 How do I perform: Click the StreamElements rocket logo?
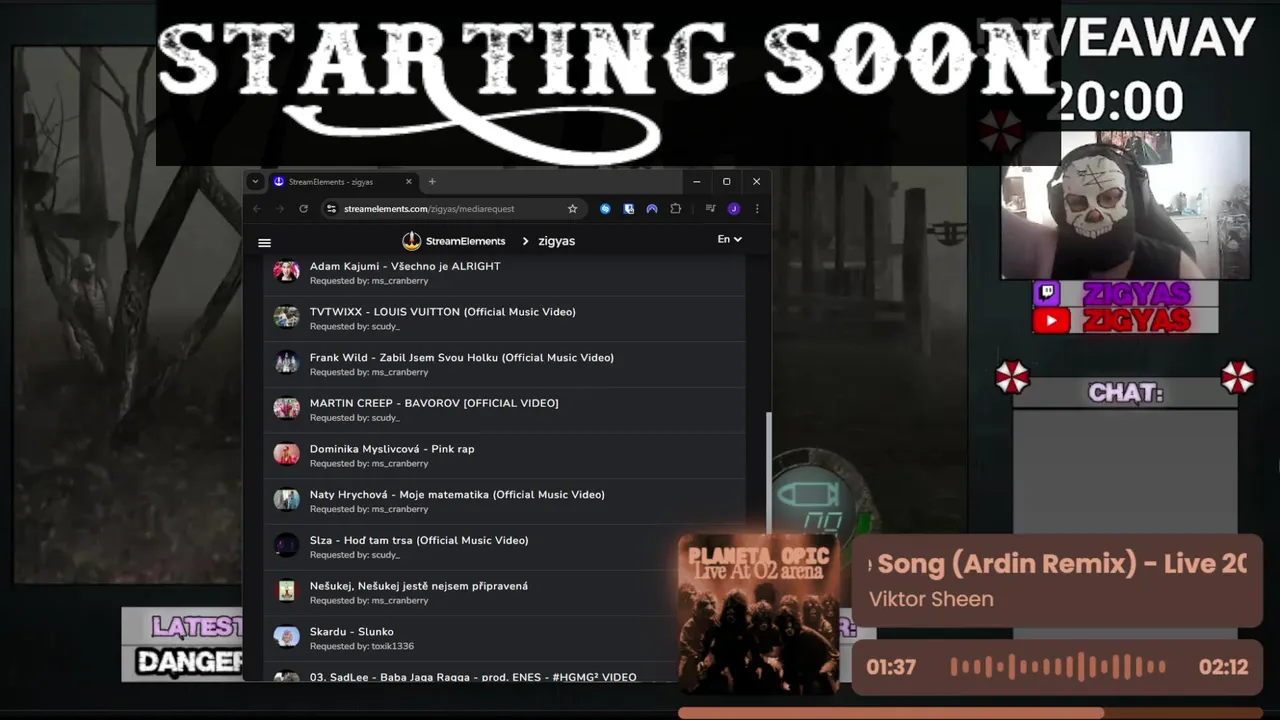click(411, 241)
